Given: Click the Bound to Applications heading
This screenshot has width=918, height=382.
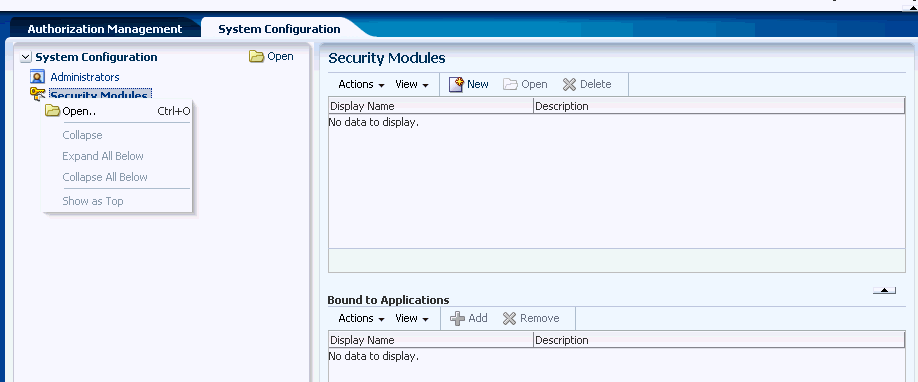Looking at the screenshot, I should click(x=388, y=300).
